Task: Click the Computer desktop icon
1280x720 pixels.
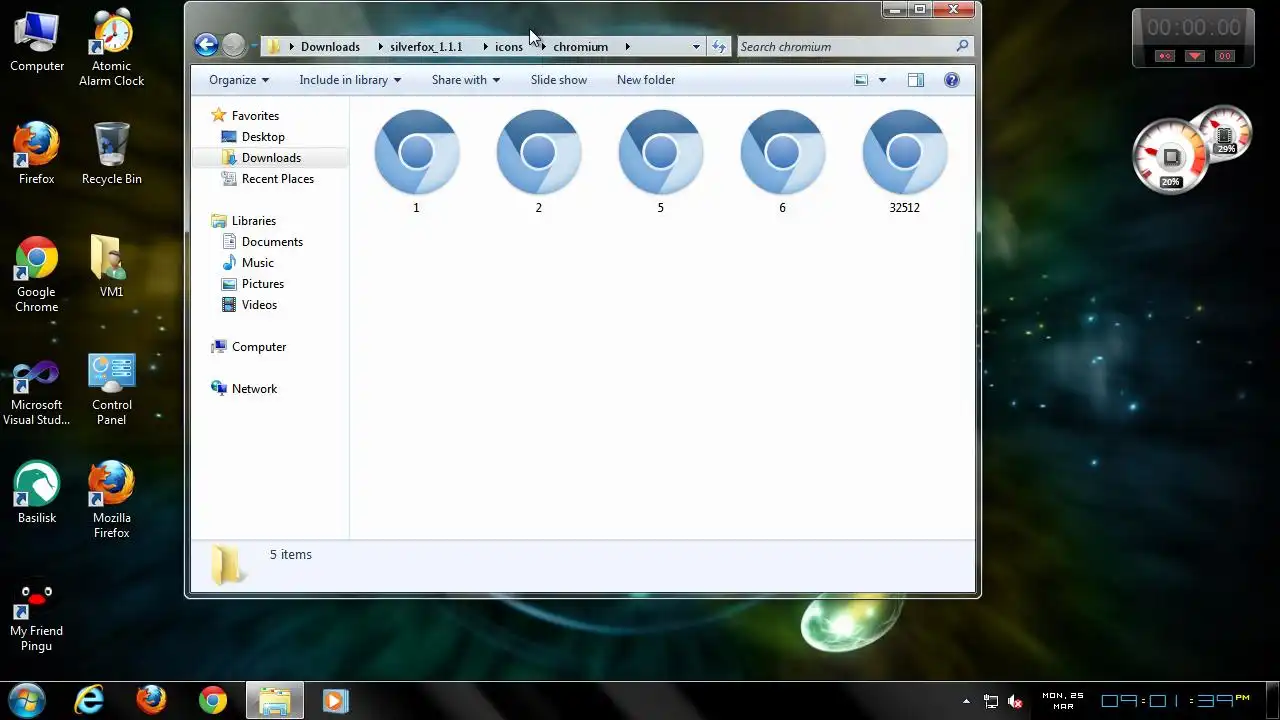Action: point(37,41)
